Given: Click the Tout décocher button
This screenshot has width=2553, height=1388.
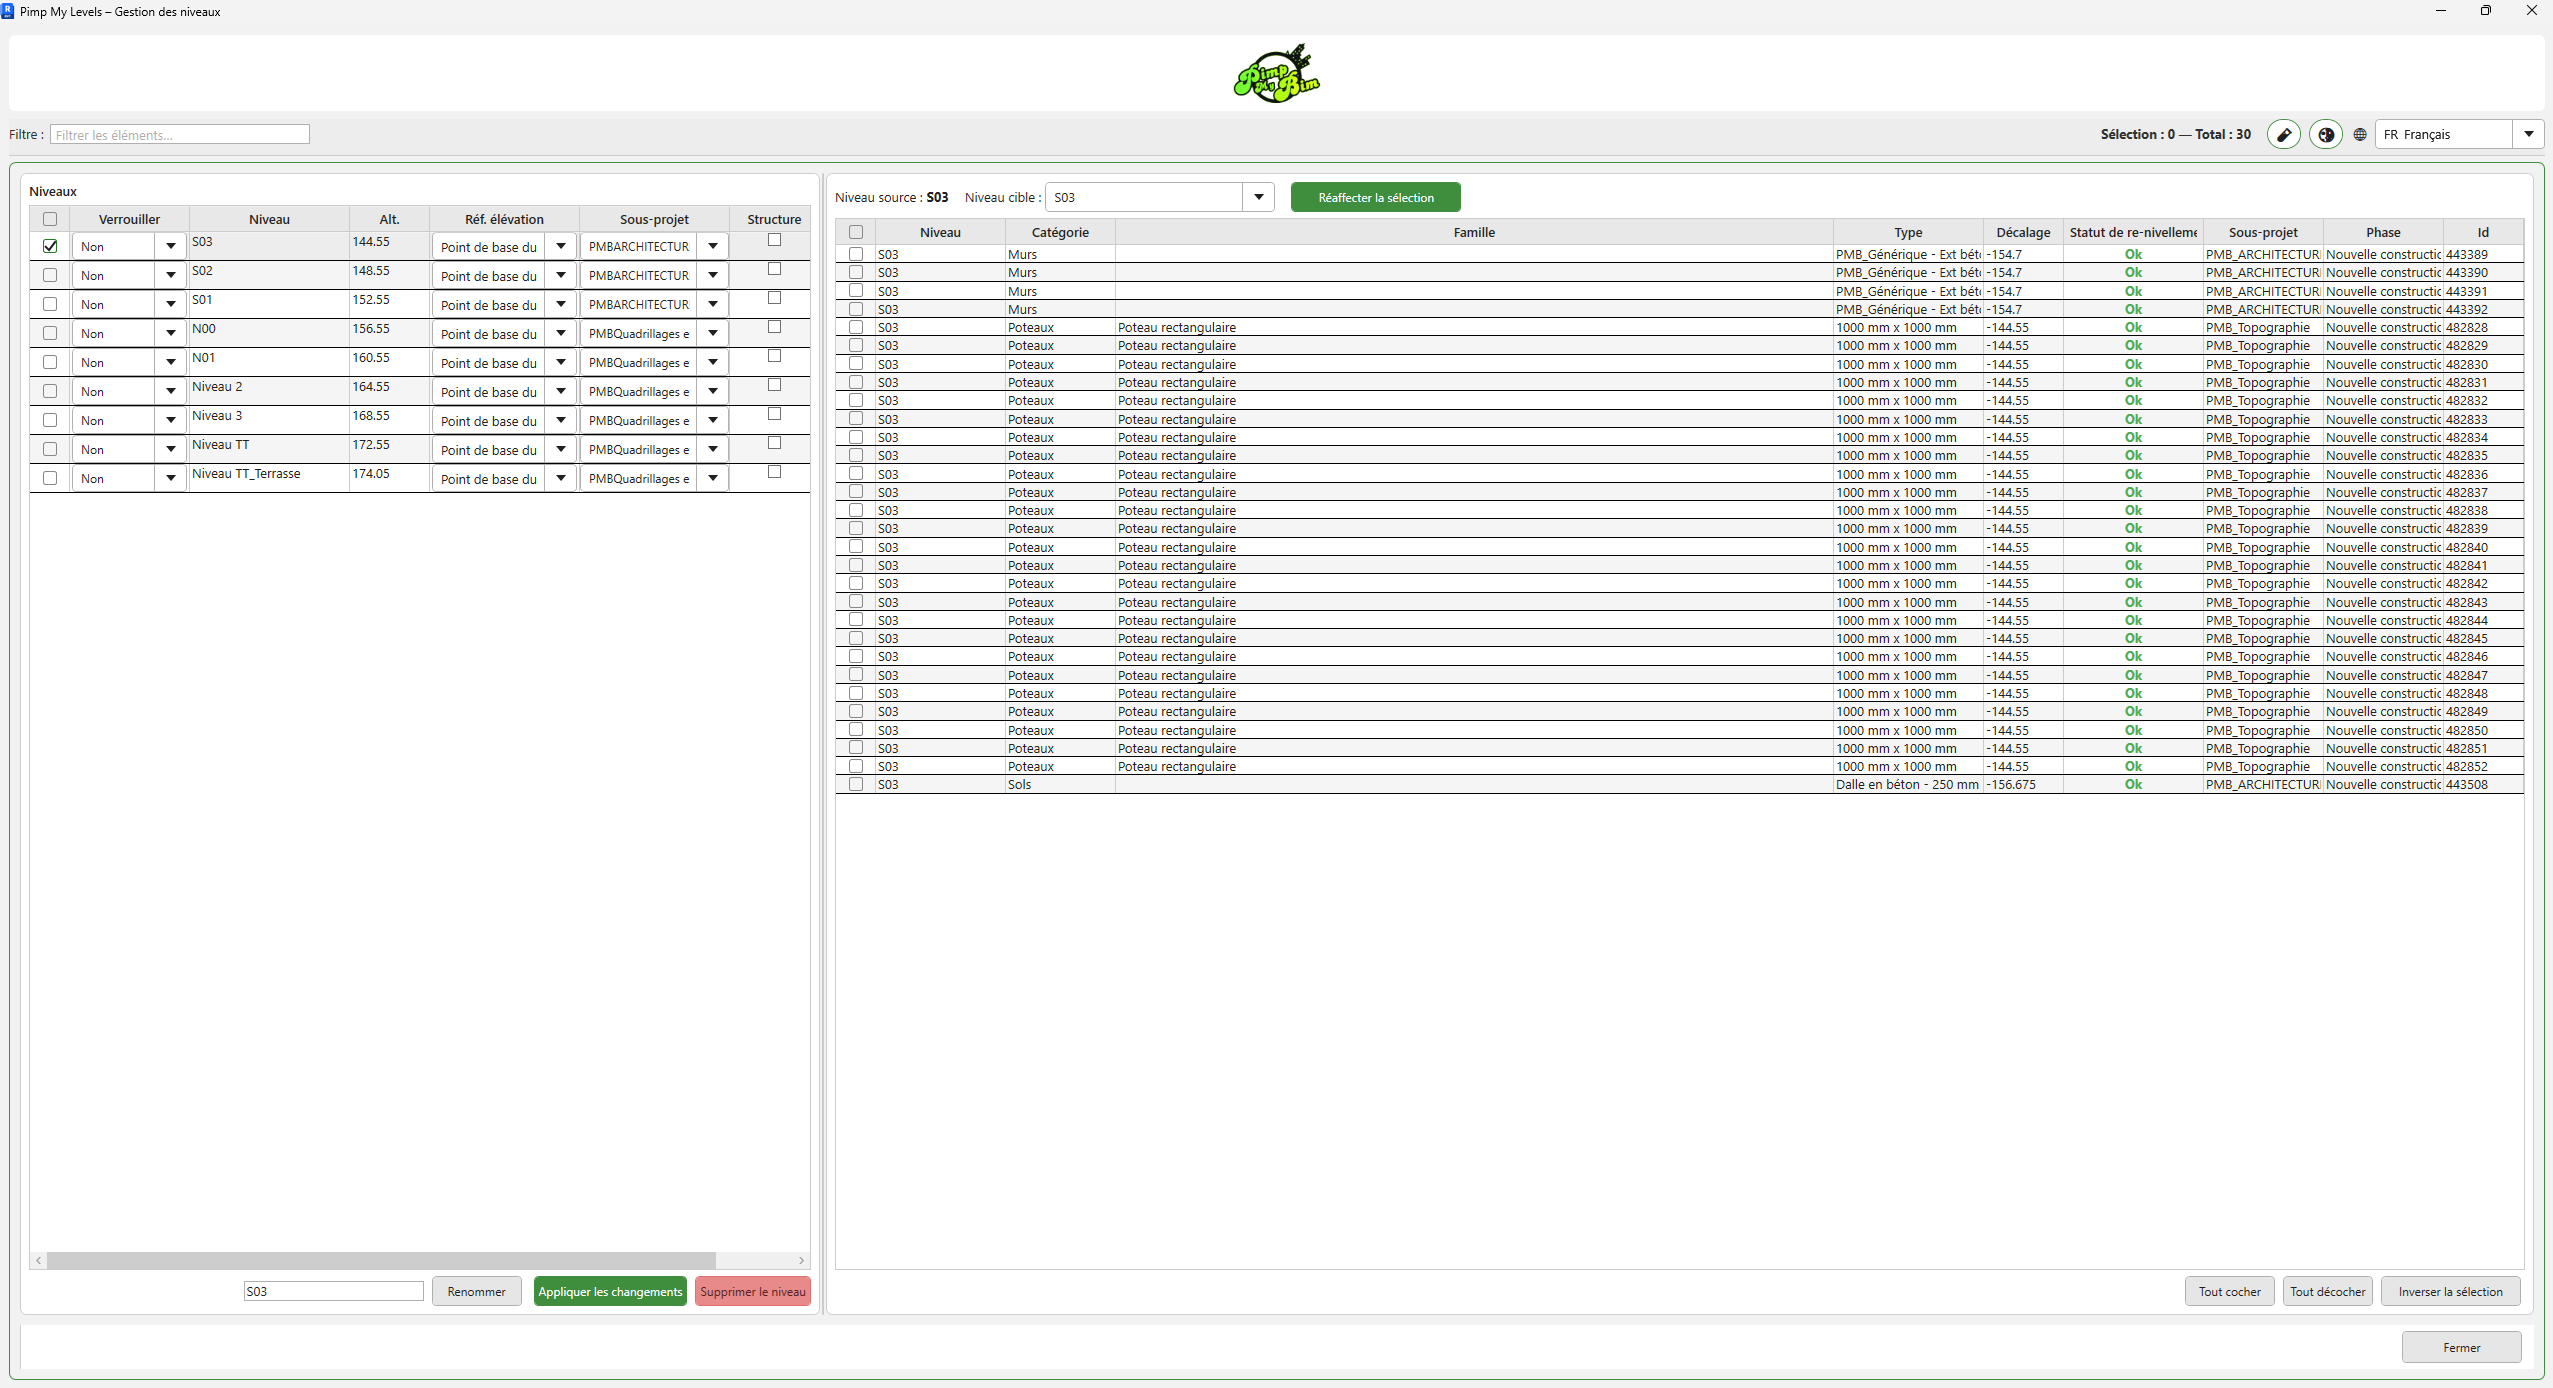Looking at the screenshot, I should coord(2328,1291).
